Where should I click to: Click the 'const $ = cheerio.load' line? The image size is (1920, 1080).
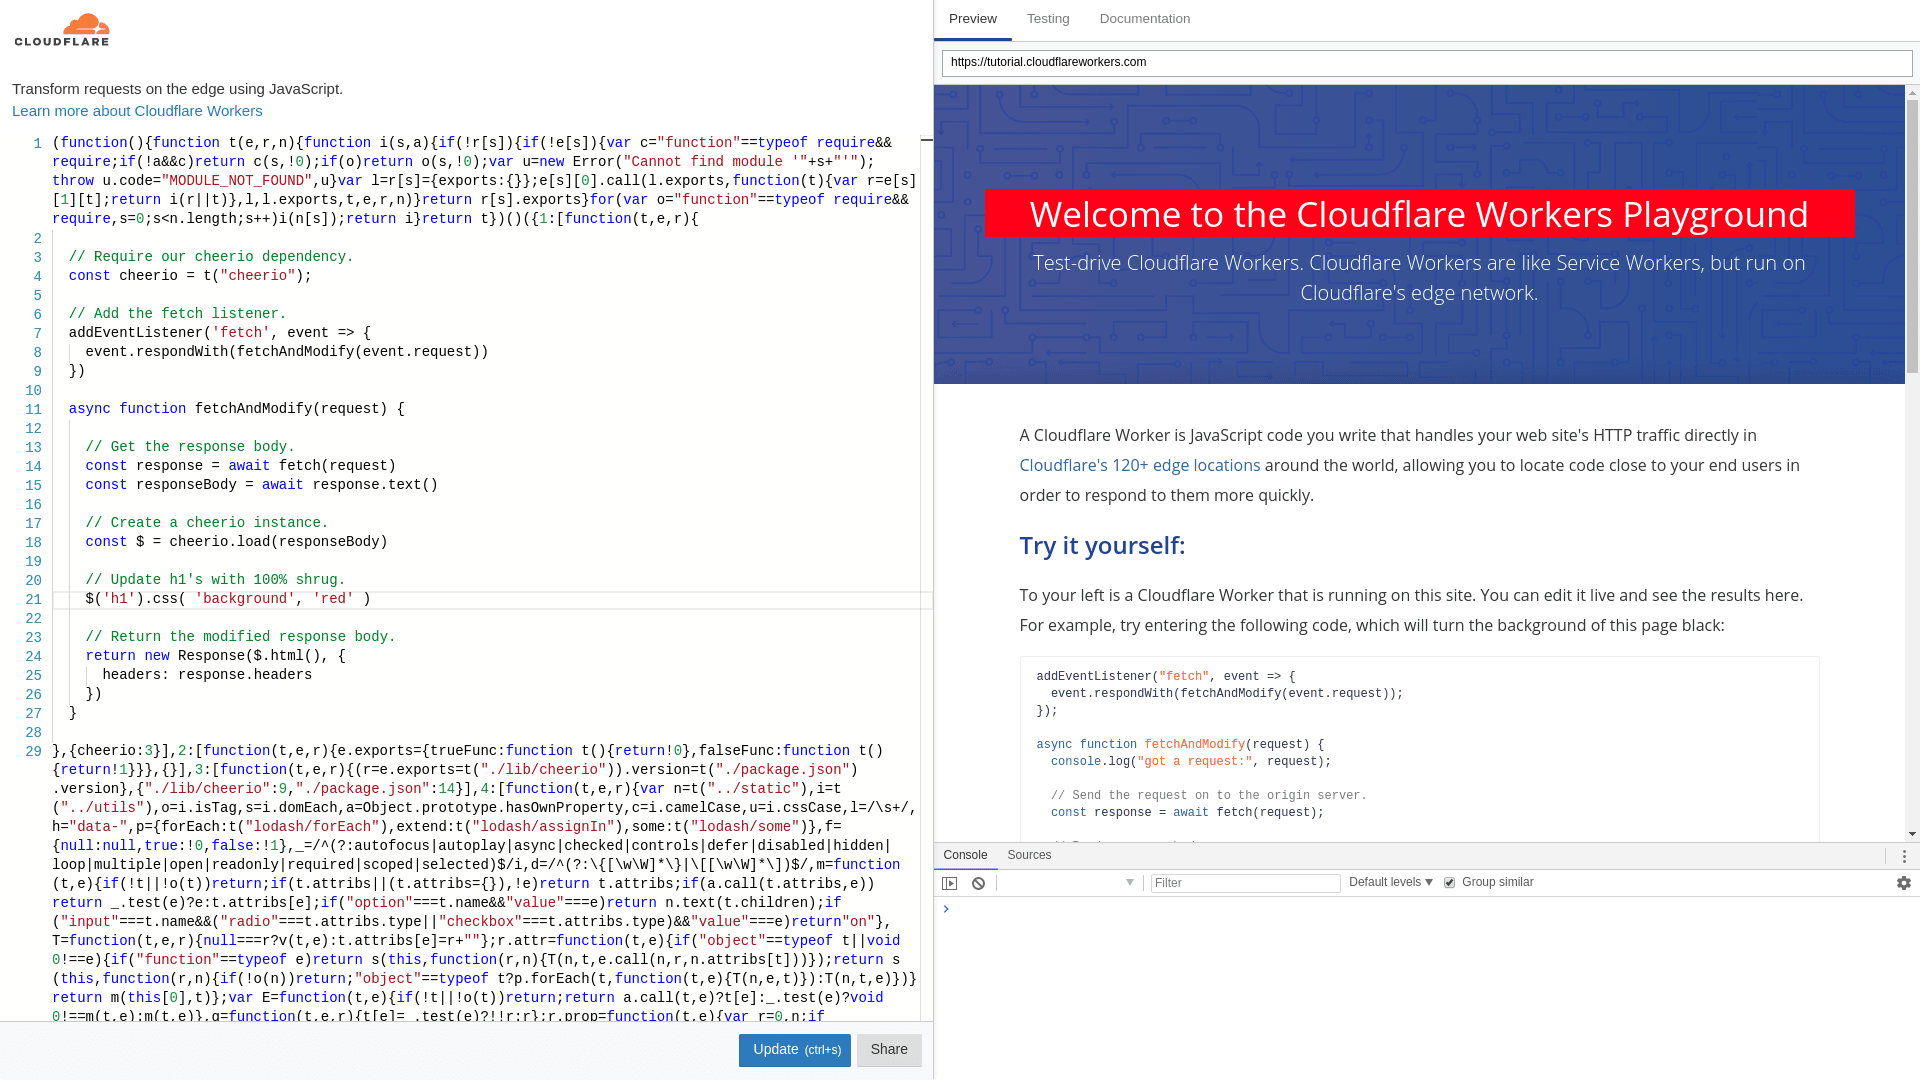click(x=236, y=542)
